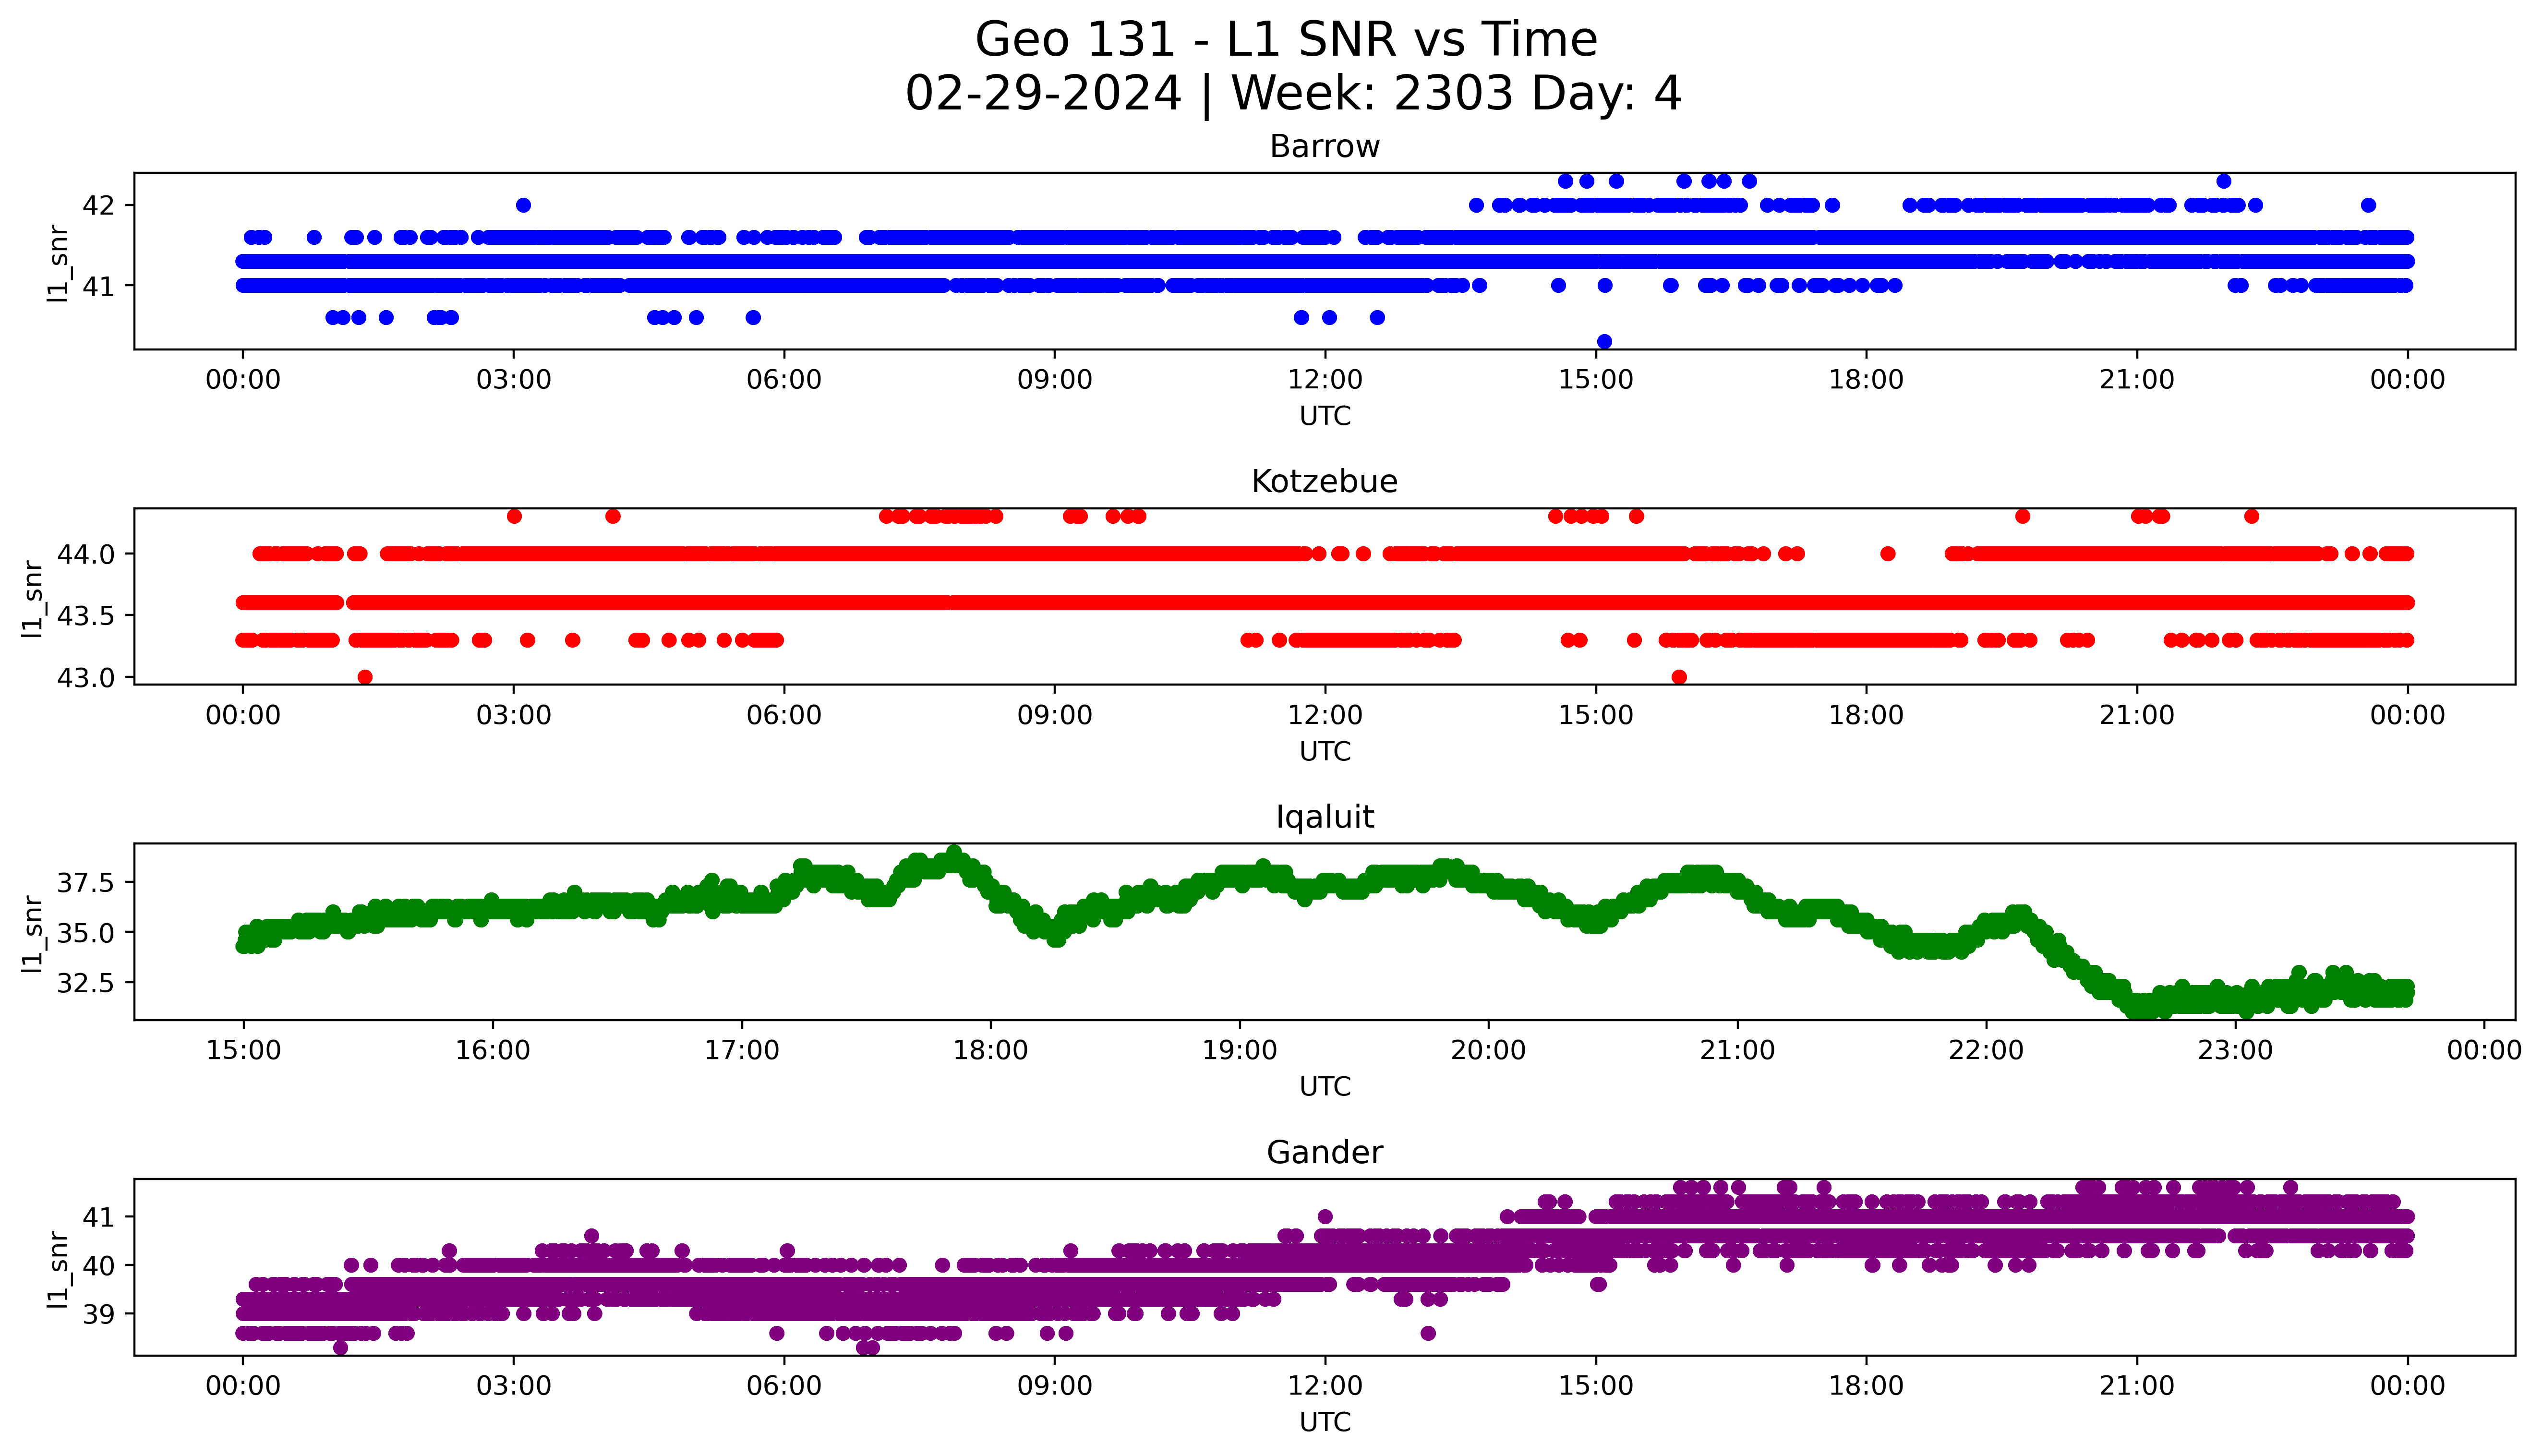Select the Iqaluit subplot title
Image resolution: width=2542 pixels, height=1456 pixels.
point(1324,818)
